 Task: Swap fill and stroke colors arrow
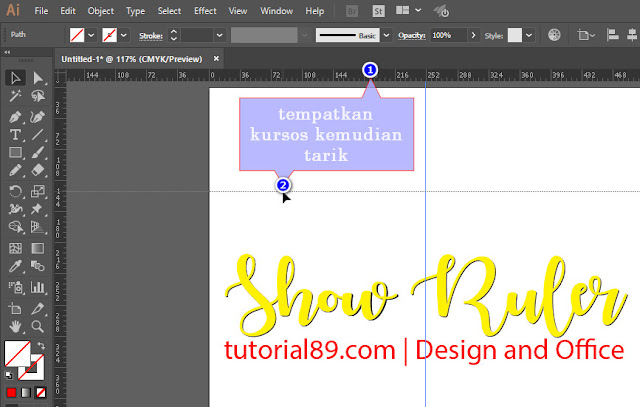41,346
